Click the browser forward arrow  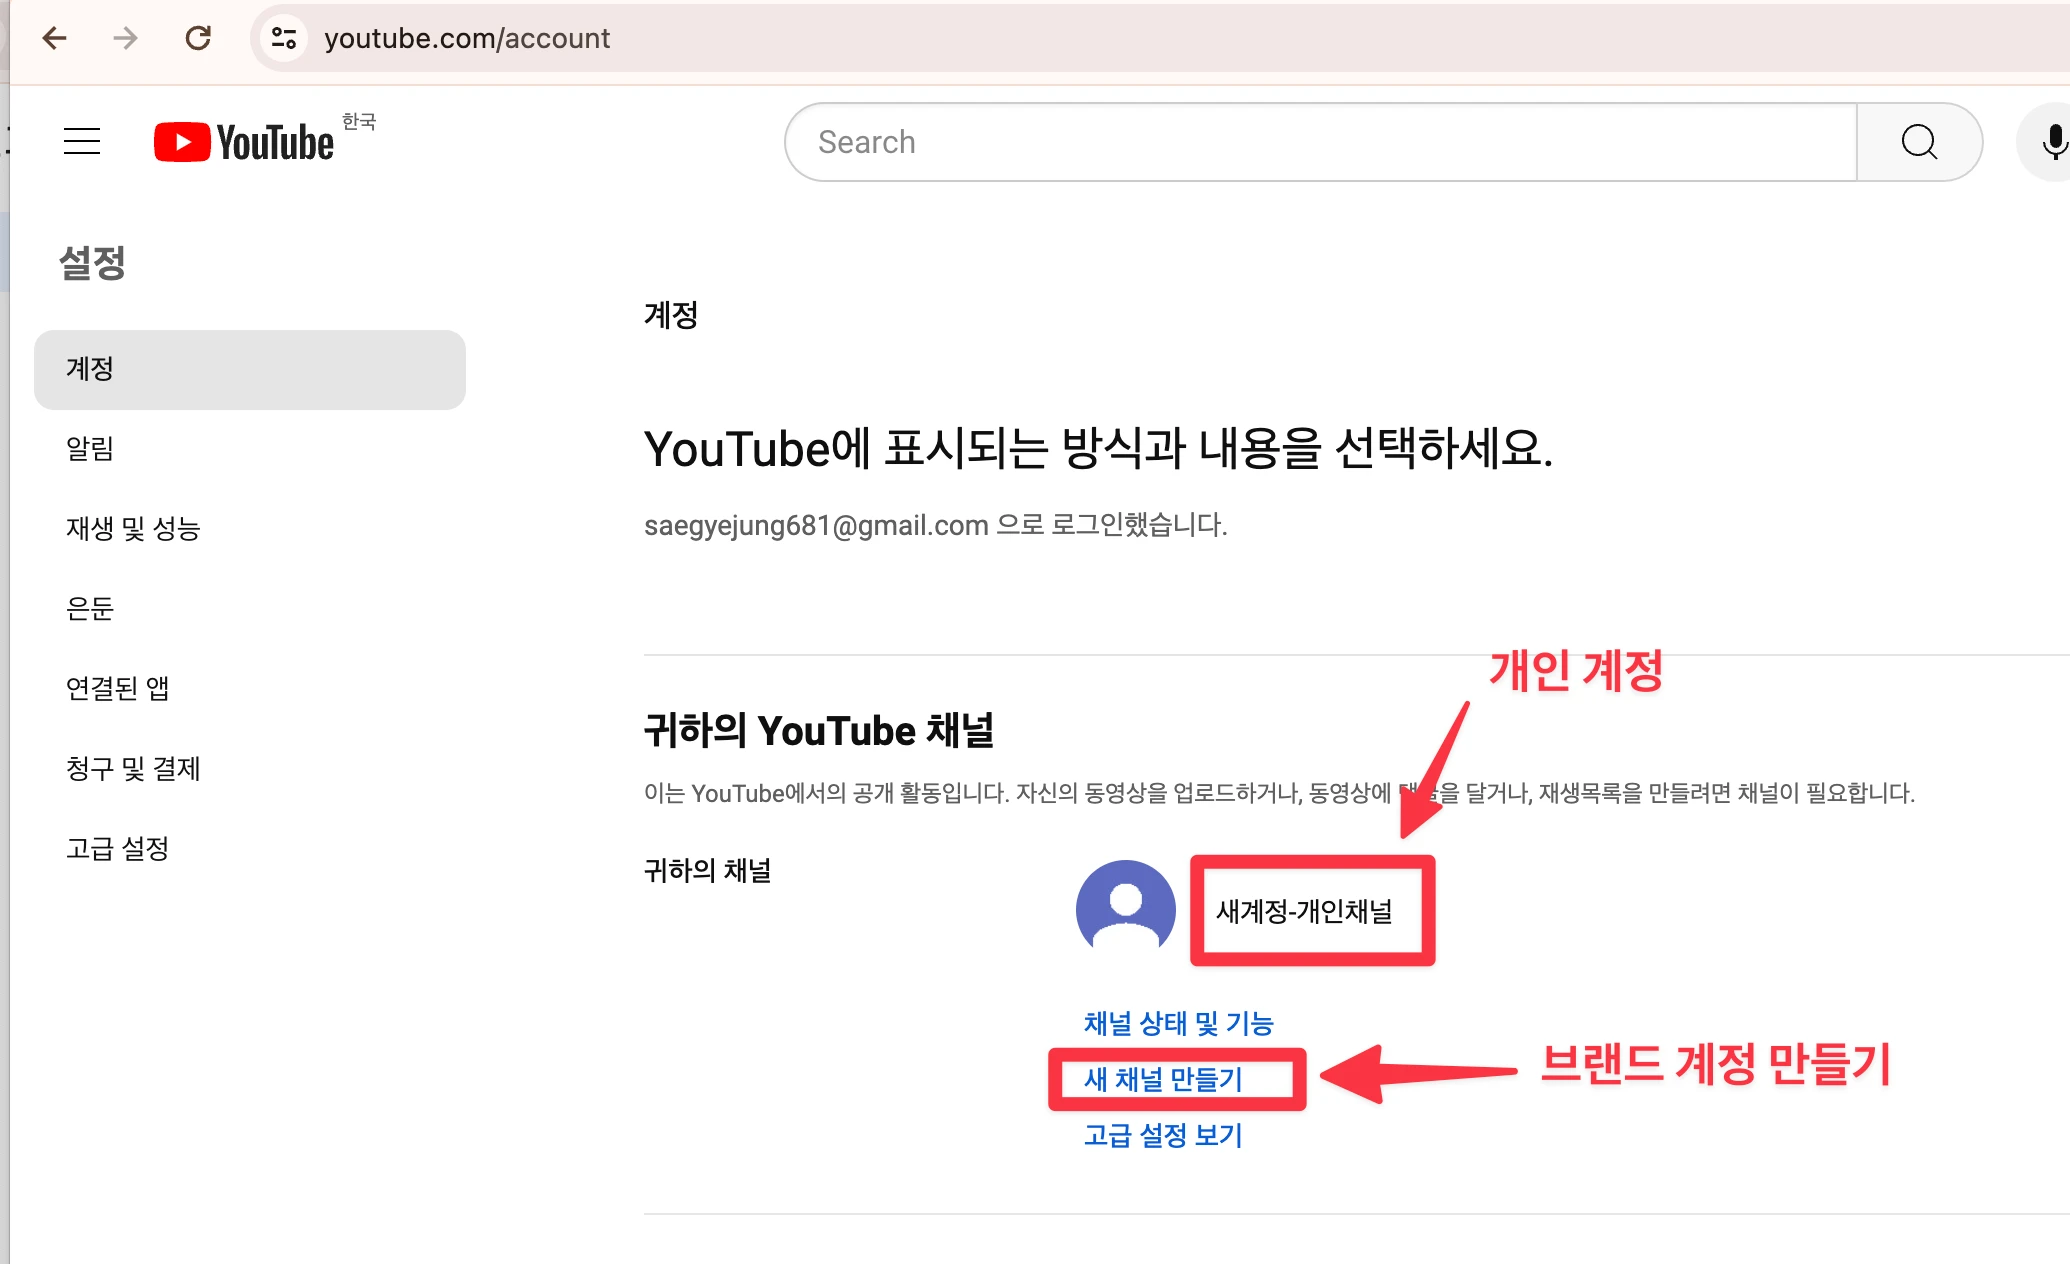coord(126,38)
